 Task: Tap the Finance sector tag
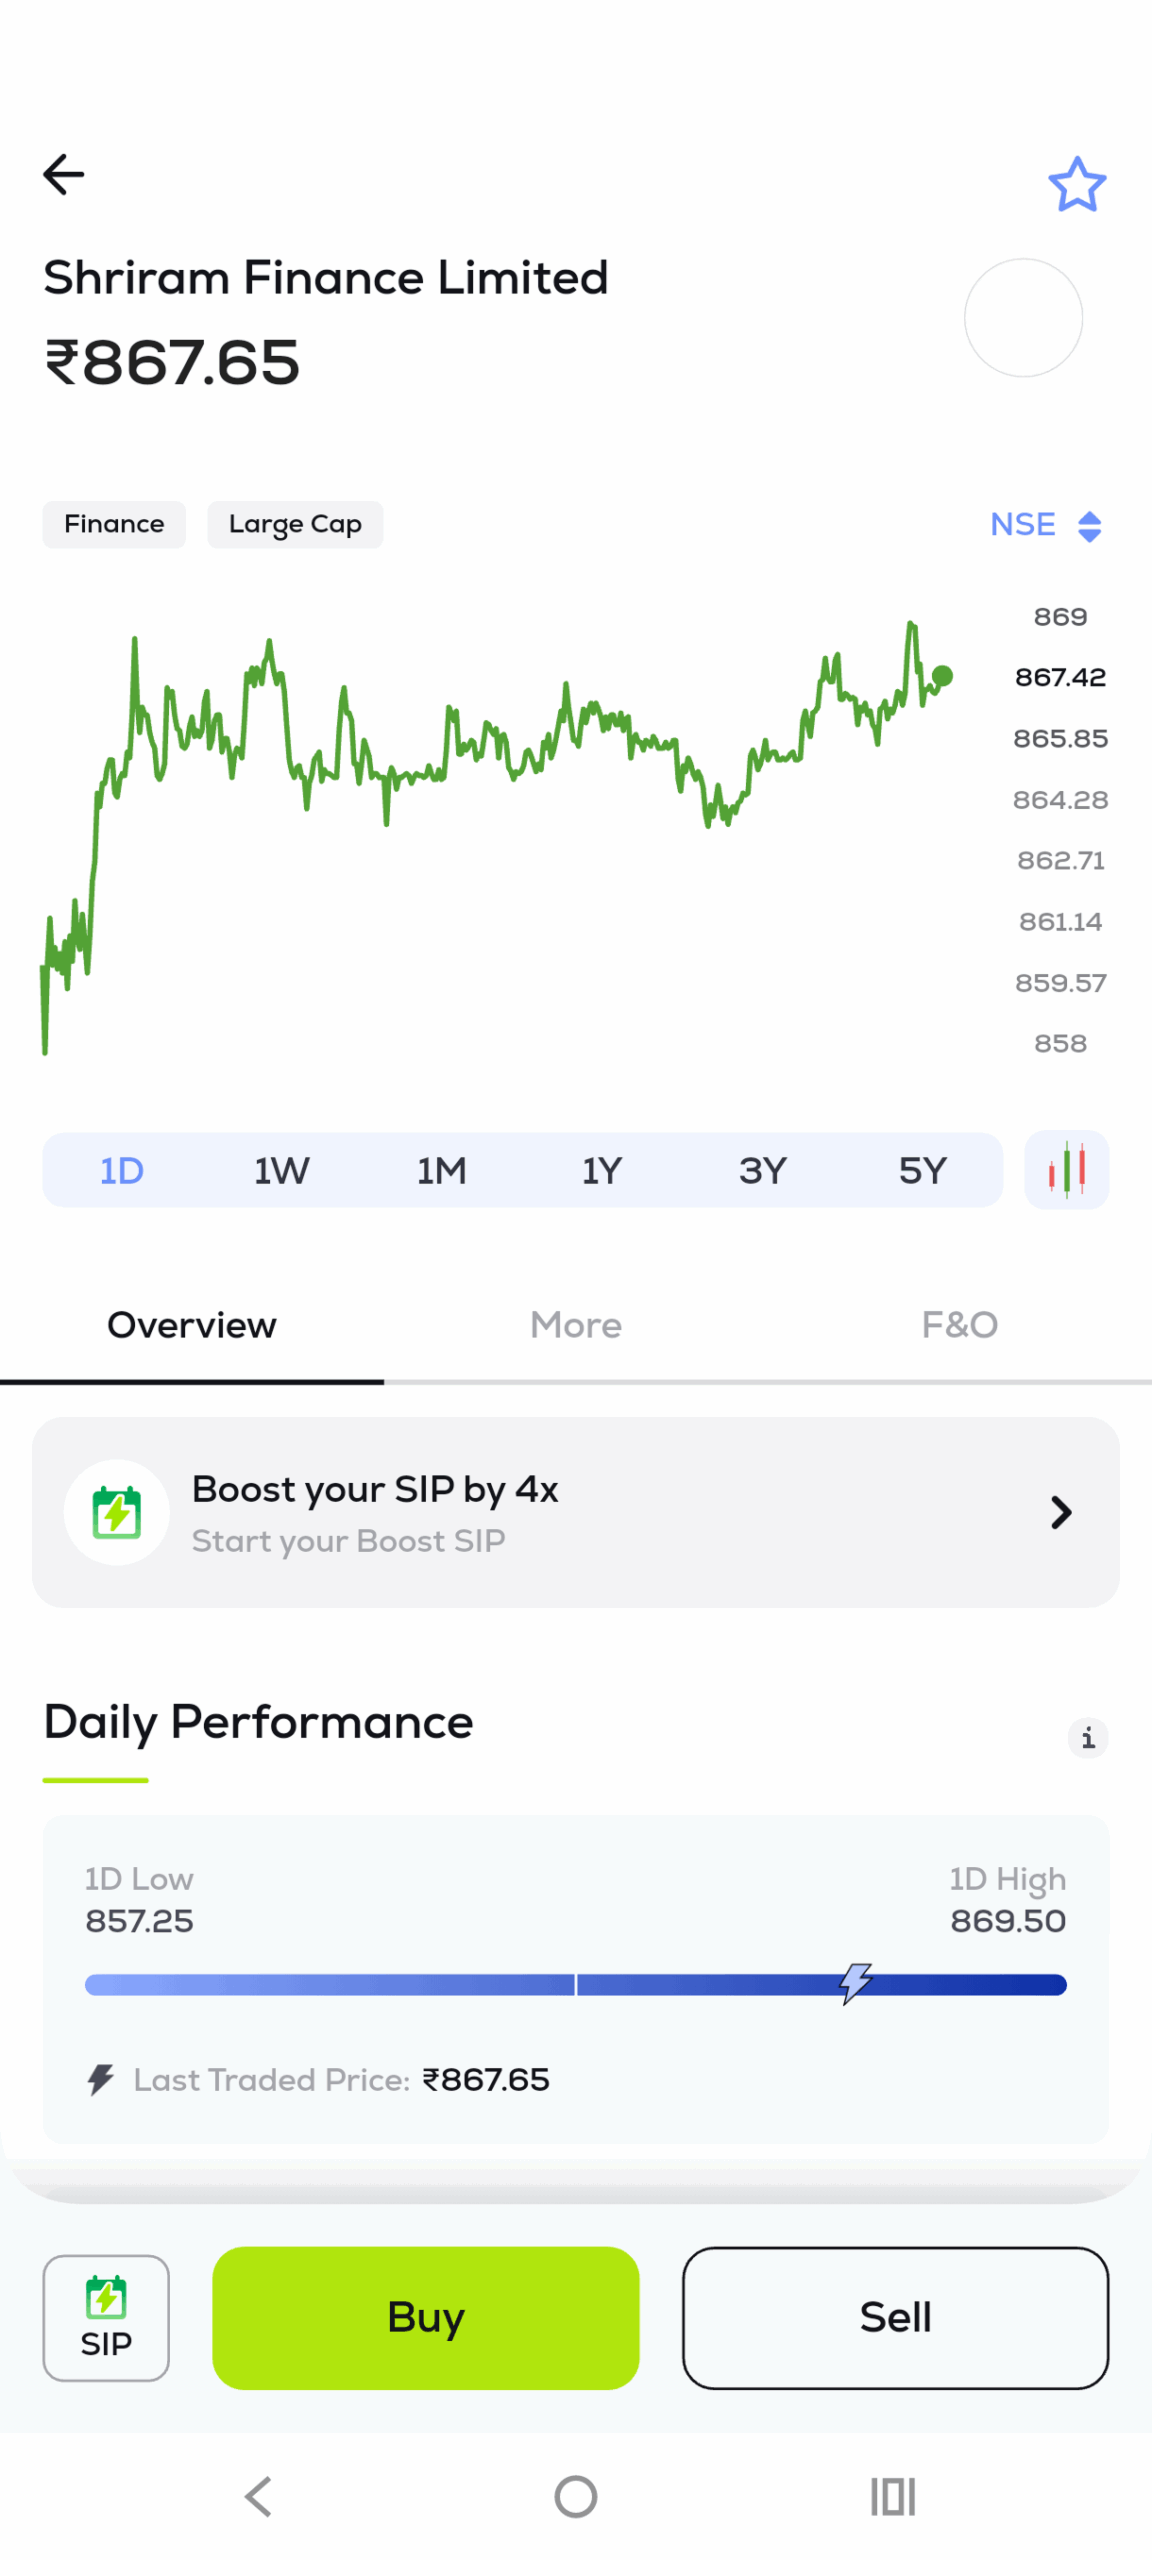114,525
